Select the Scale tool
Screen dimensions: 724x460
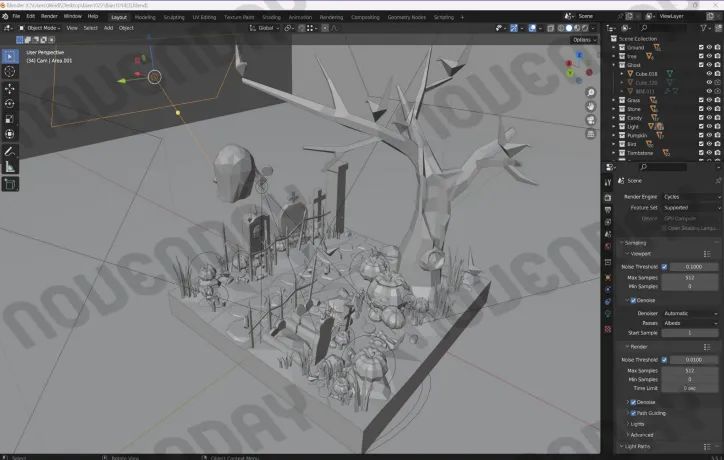(10, 119)
